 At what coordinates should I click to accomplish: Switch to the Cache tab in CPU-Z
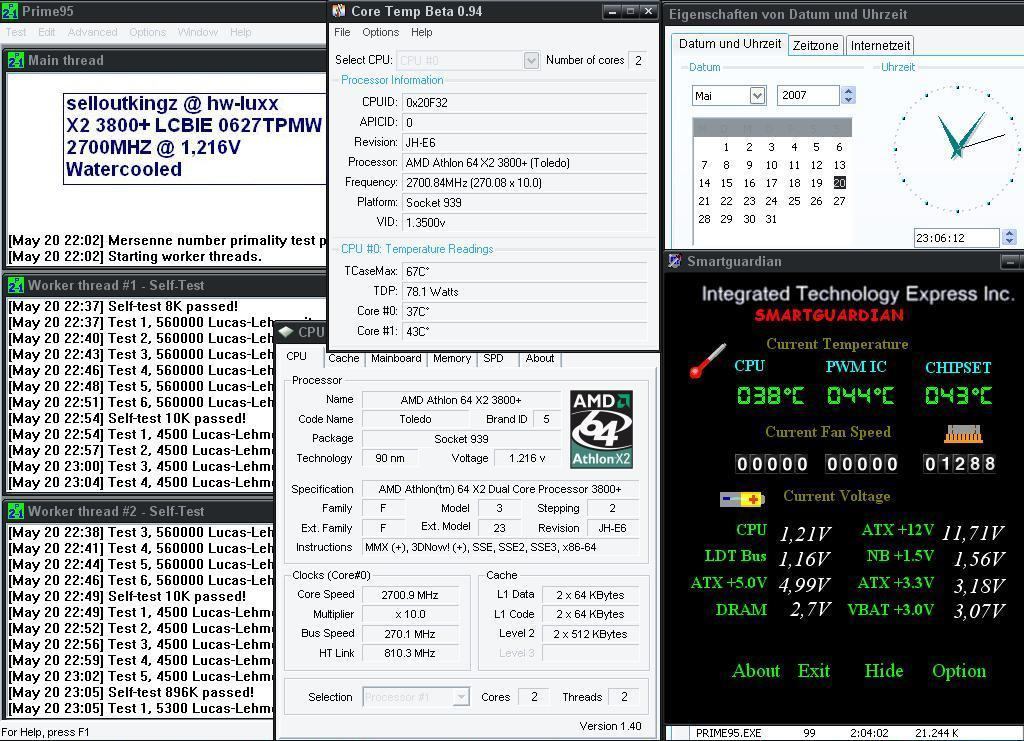pyautogui.click(x=344, y=358)
